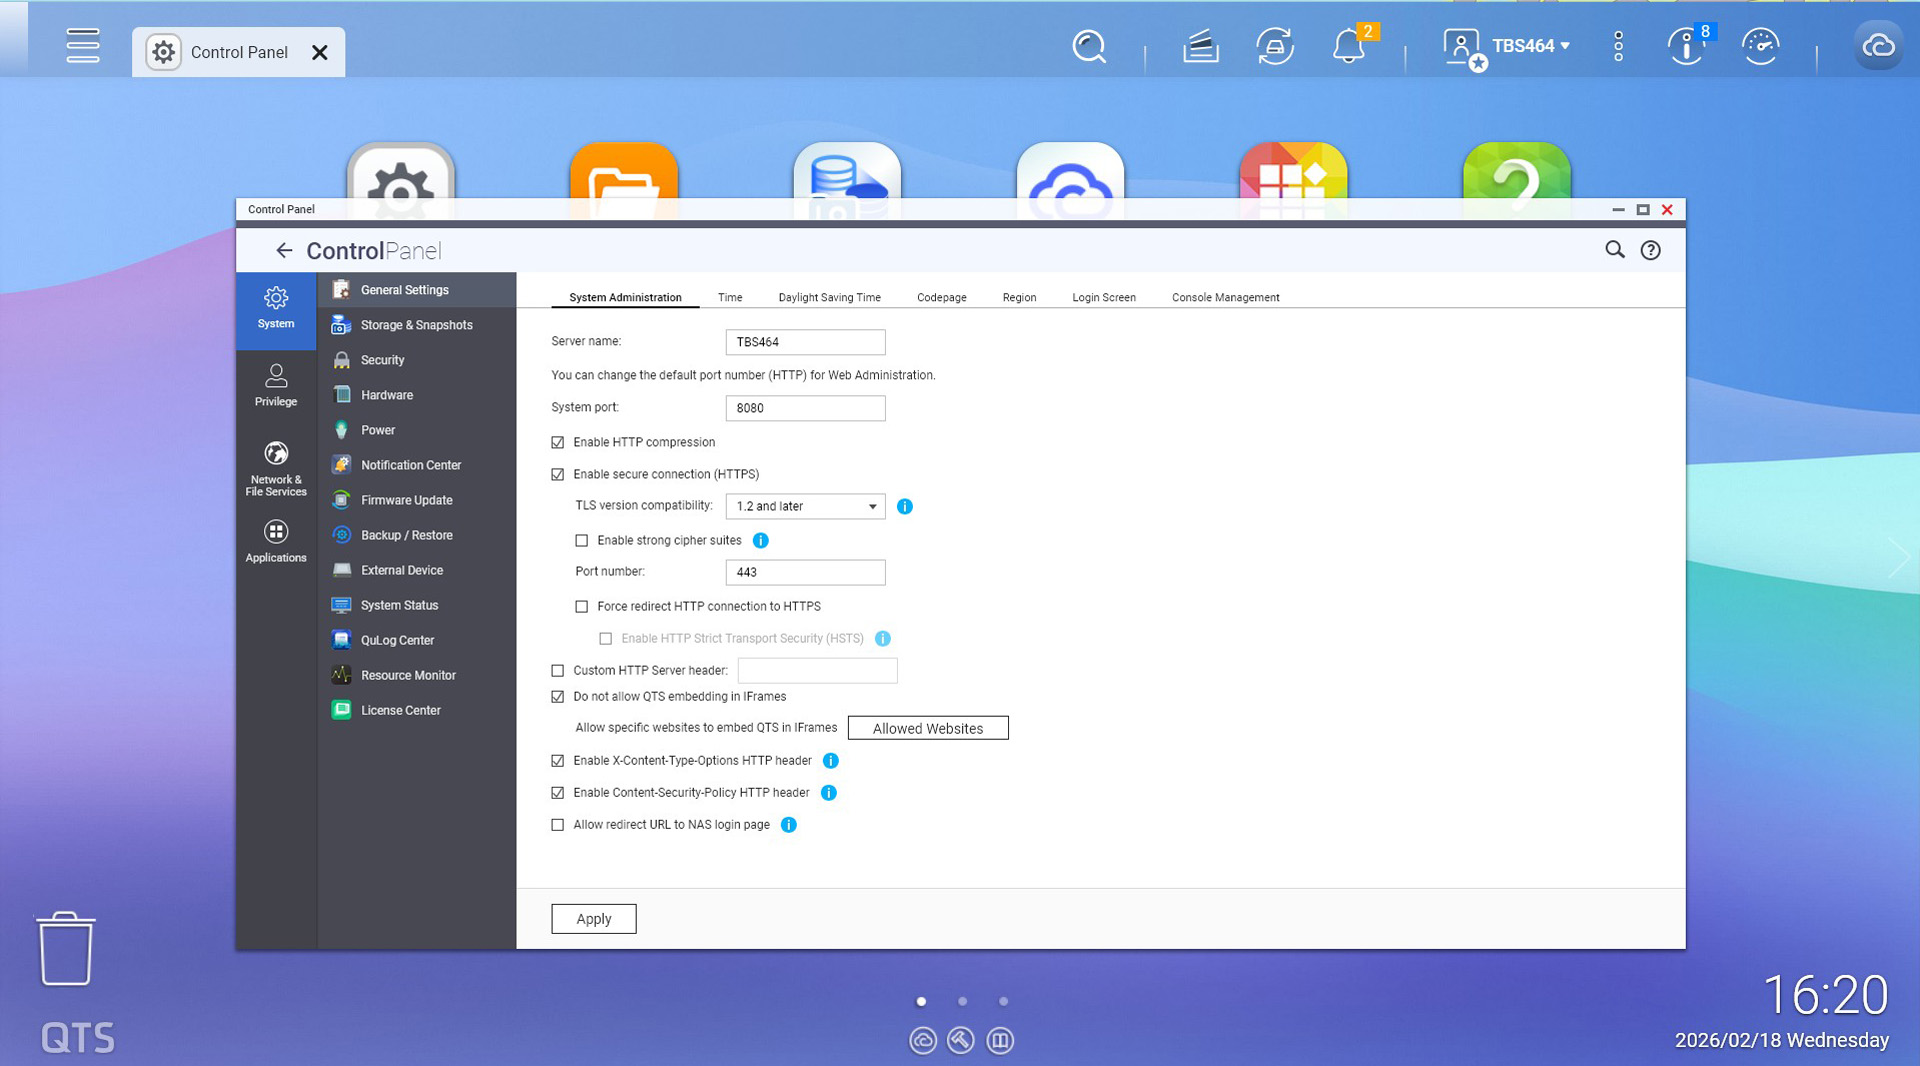Image resolution: width=1920 pixels, height=1066 pixels.
Task: Open the Allowed Websites button
Action: tap(927, 729)
